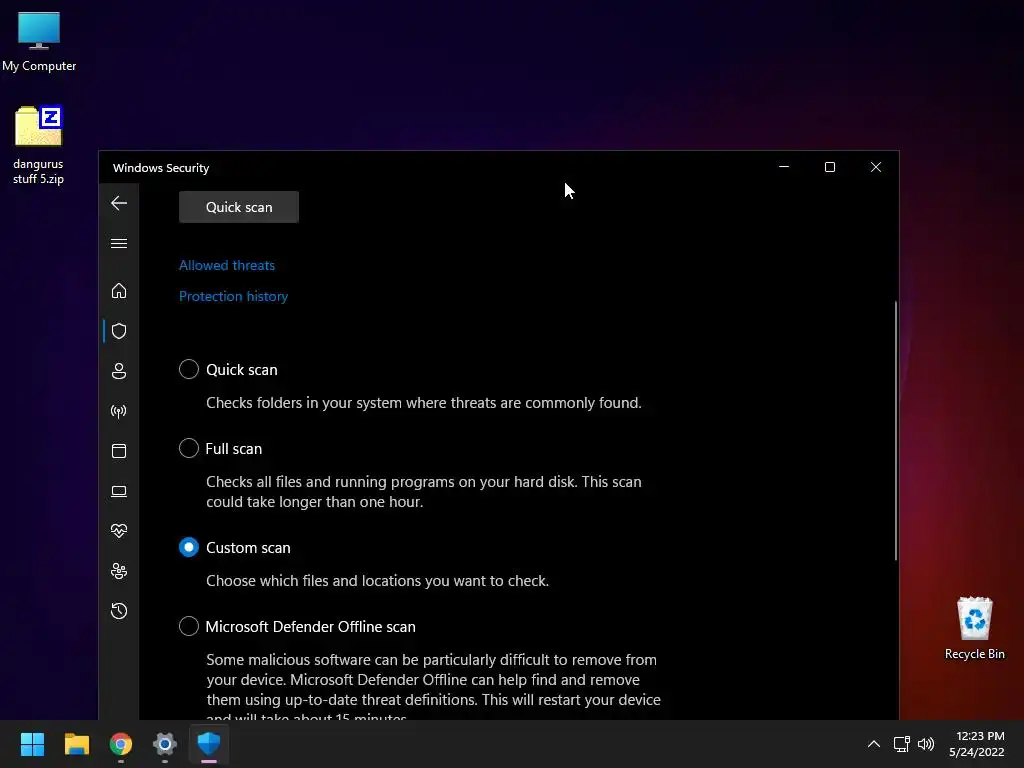Viewport: 1024px width, 768px height.
Task: Open Family options icon
Action: [119, 571]
